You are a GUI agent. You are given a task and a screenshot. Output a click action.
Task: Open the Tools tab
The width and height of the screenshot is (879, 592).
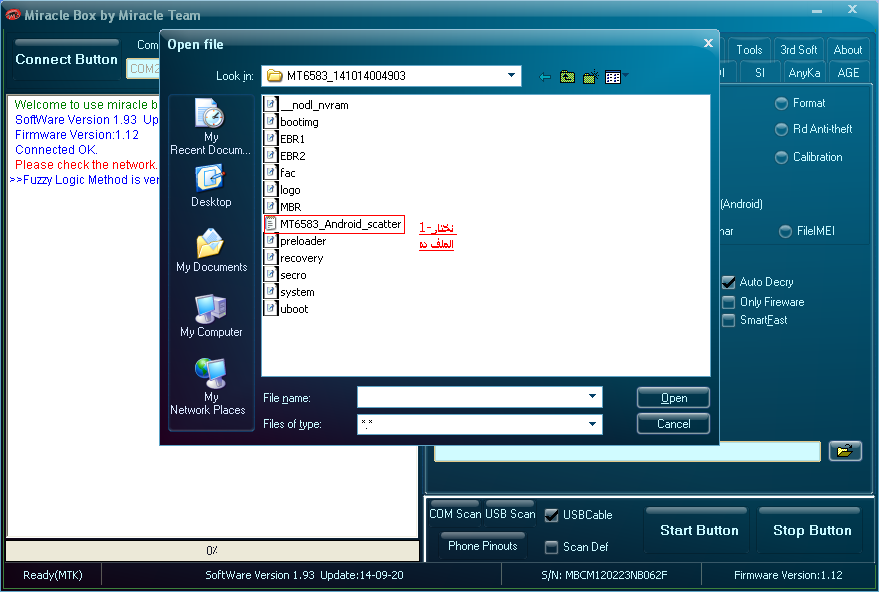(749, 50)
